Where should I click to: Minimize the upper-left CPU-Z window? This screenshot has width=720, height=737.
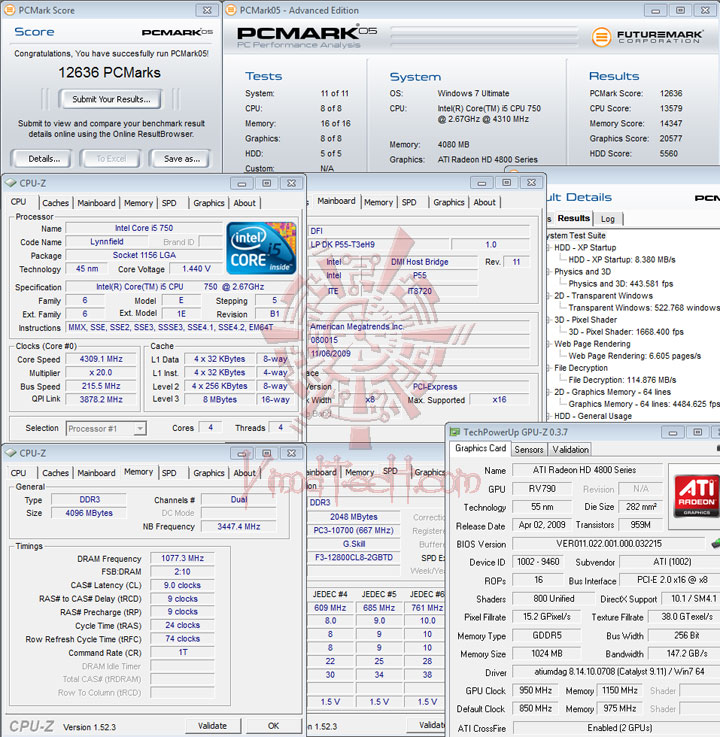(242, 183)
